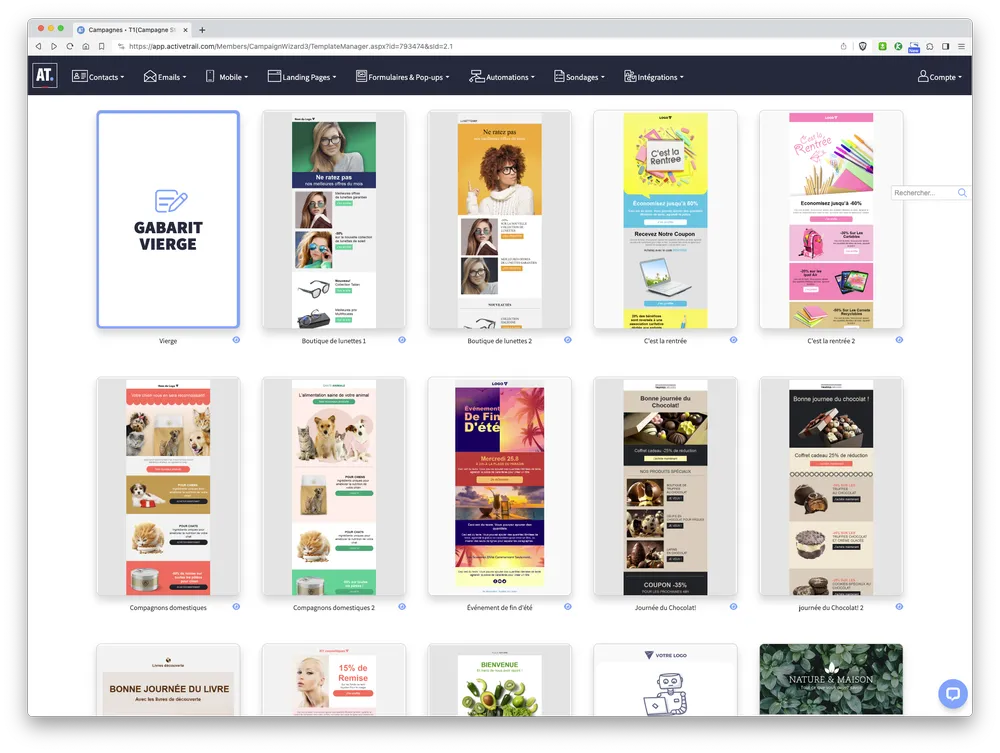Click the ActiveTrail logo

click(x=45, y=76)
